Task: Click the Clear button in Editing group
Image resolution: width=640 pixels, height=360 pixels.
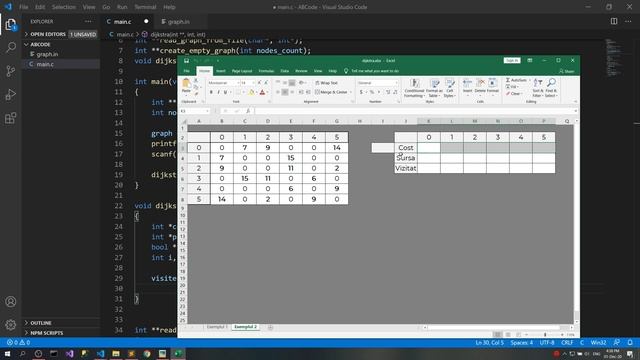Action: [x=513, y=94]
